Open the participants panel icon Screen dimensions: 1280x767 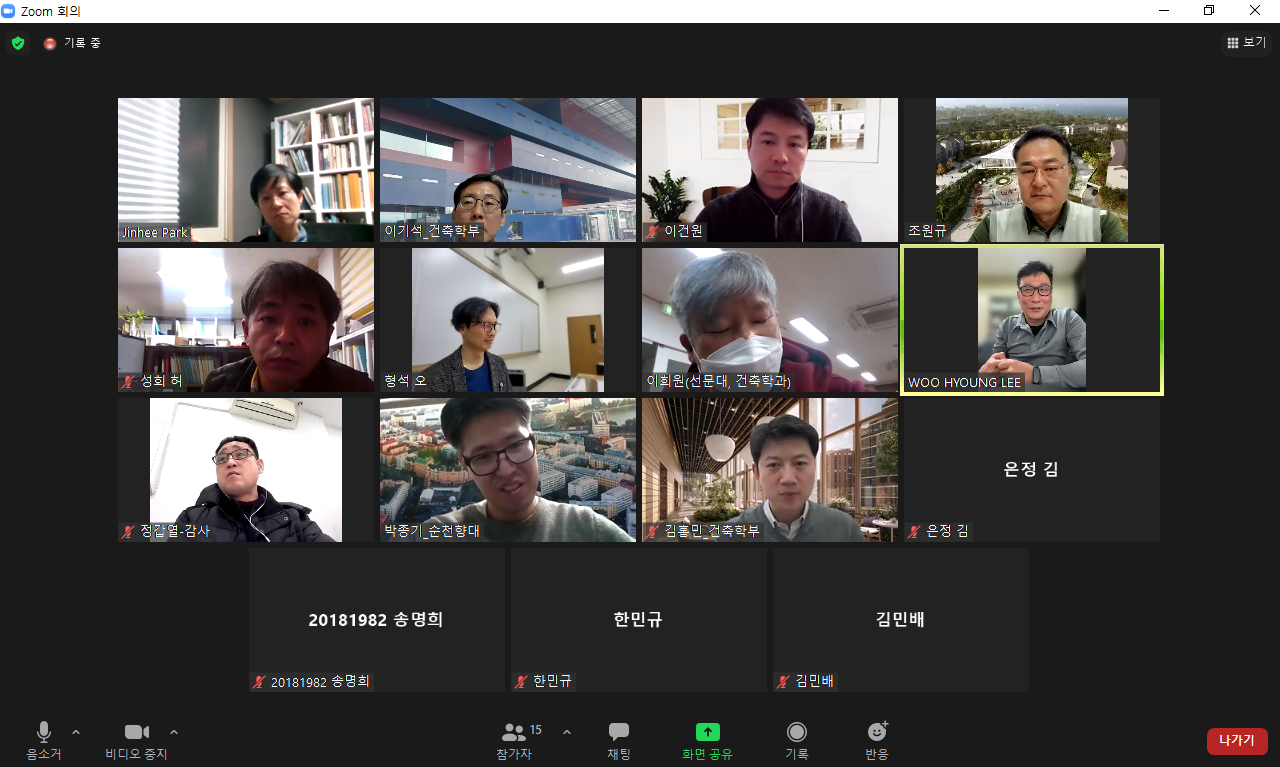point(514,733)
